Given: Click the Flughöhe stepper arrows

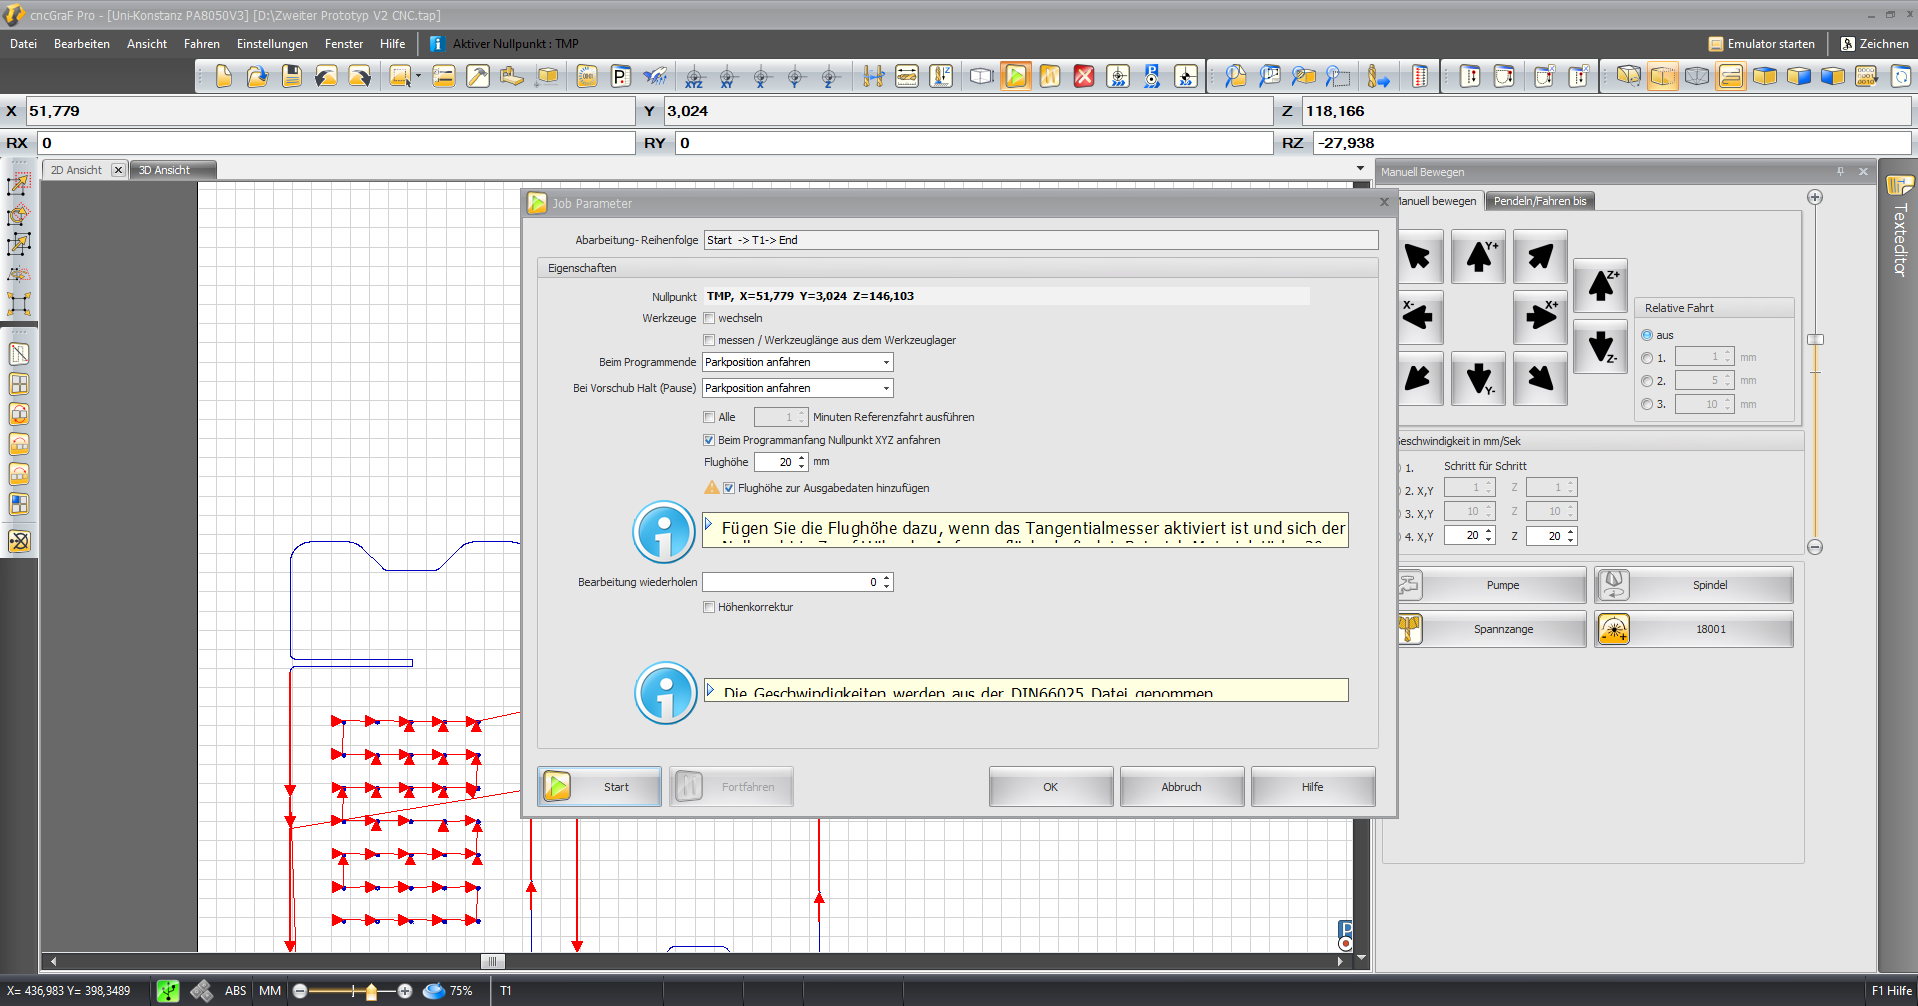Looking at the screenshot, I should pyautogui.click(x=802, y=462).
